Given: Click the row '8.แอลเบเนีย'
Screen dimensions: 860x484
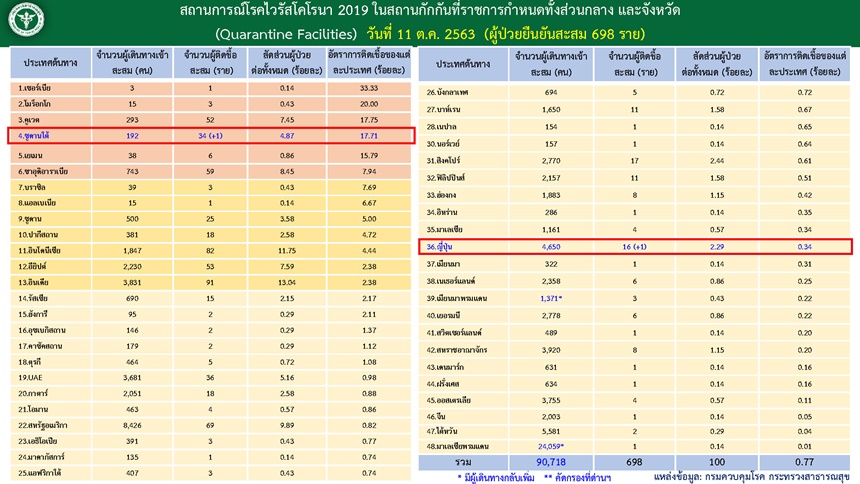Looking at the screenshot, I should 210,202.
